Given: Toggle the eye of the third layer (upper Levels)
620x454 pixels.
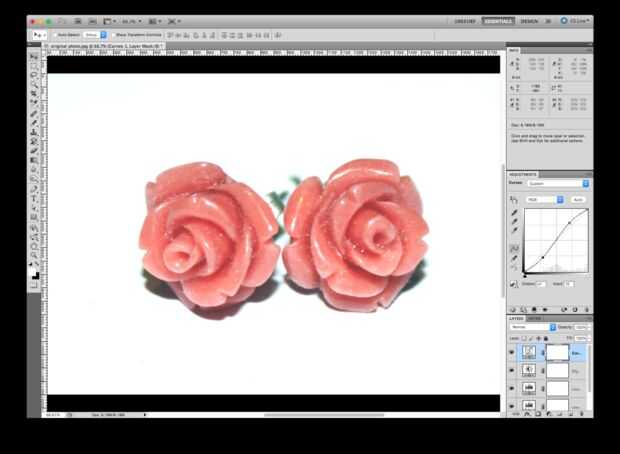Looking at the screenshot, I should click(x=512, y=388).
